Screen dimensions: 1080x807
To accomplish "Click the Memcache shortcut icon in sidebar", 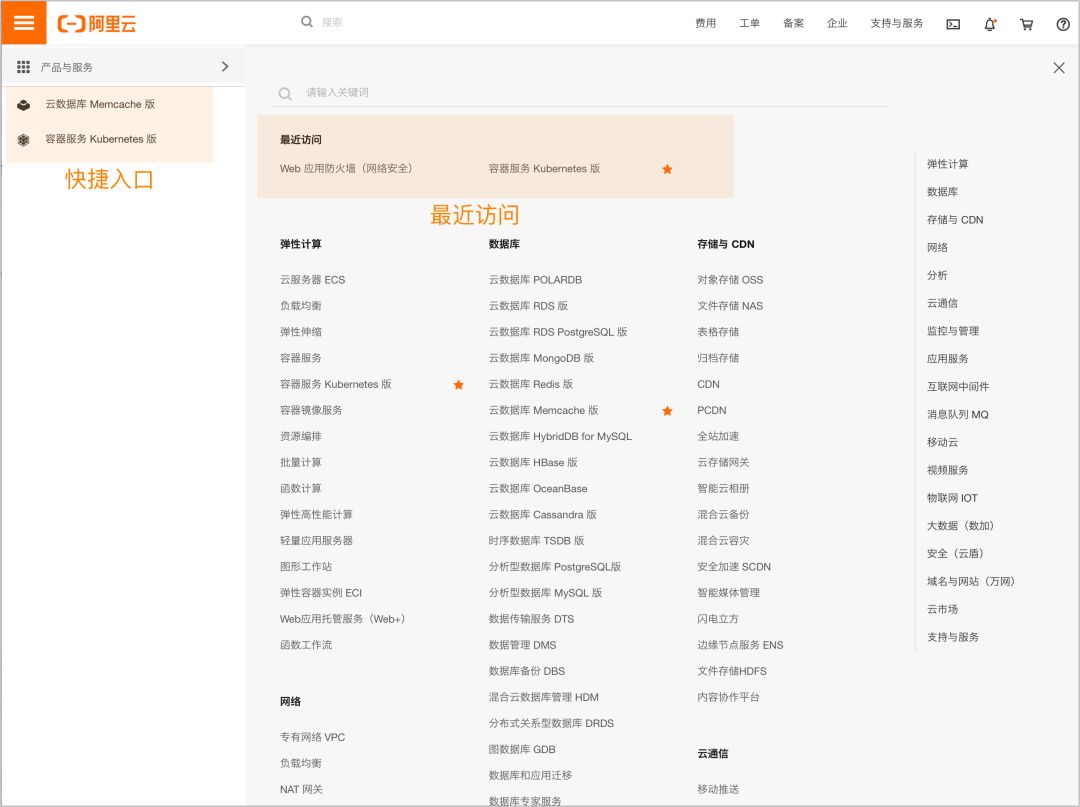I will click(x=23, y=105).
